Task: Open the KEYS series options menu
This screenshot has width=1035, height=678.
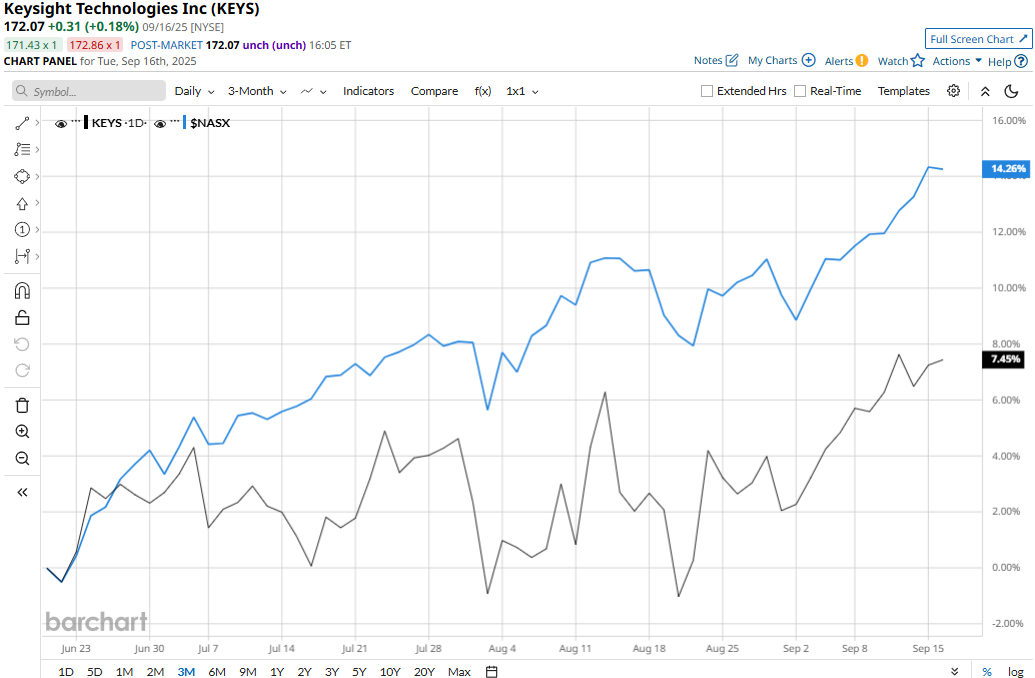Action: click(x=76, y=122)
